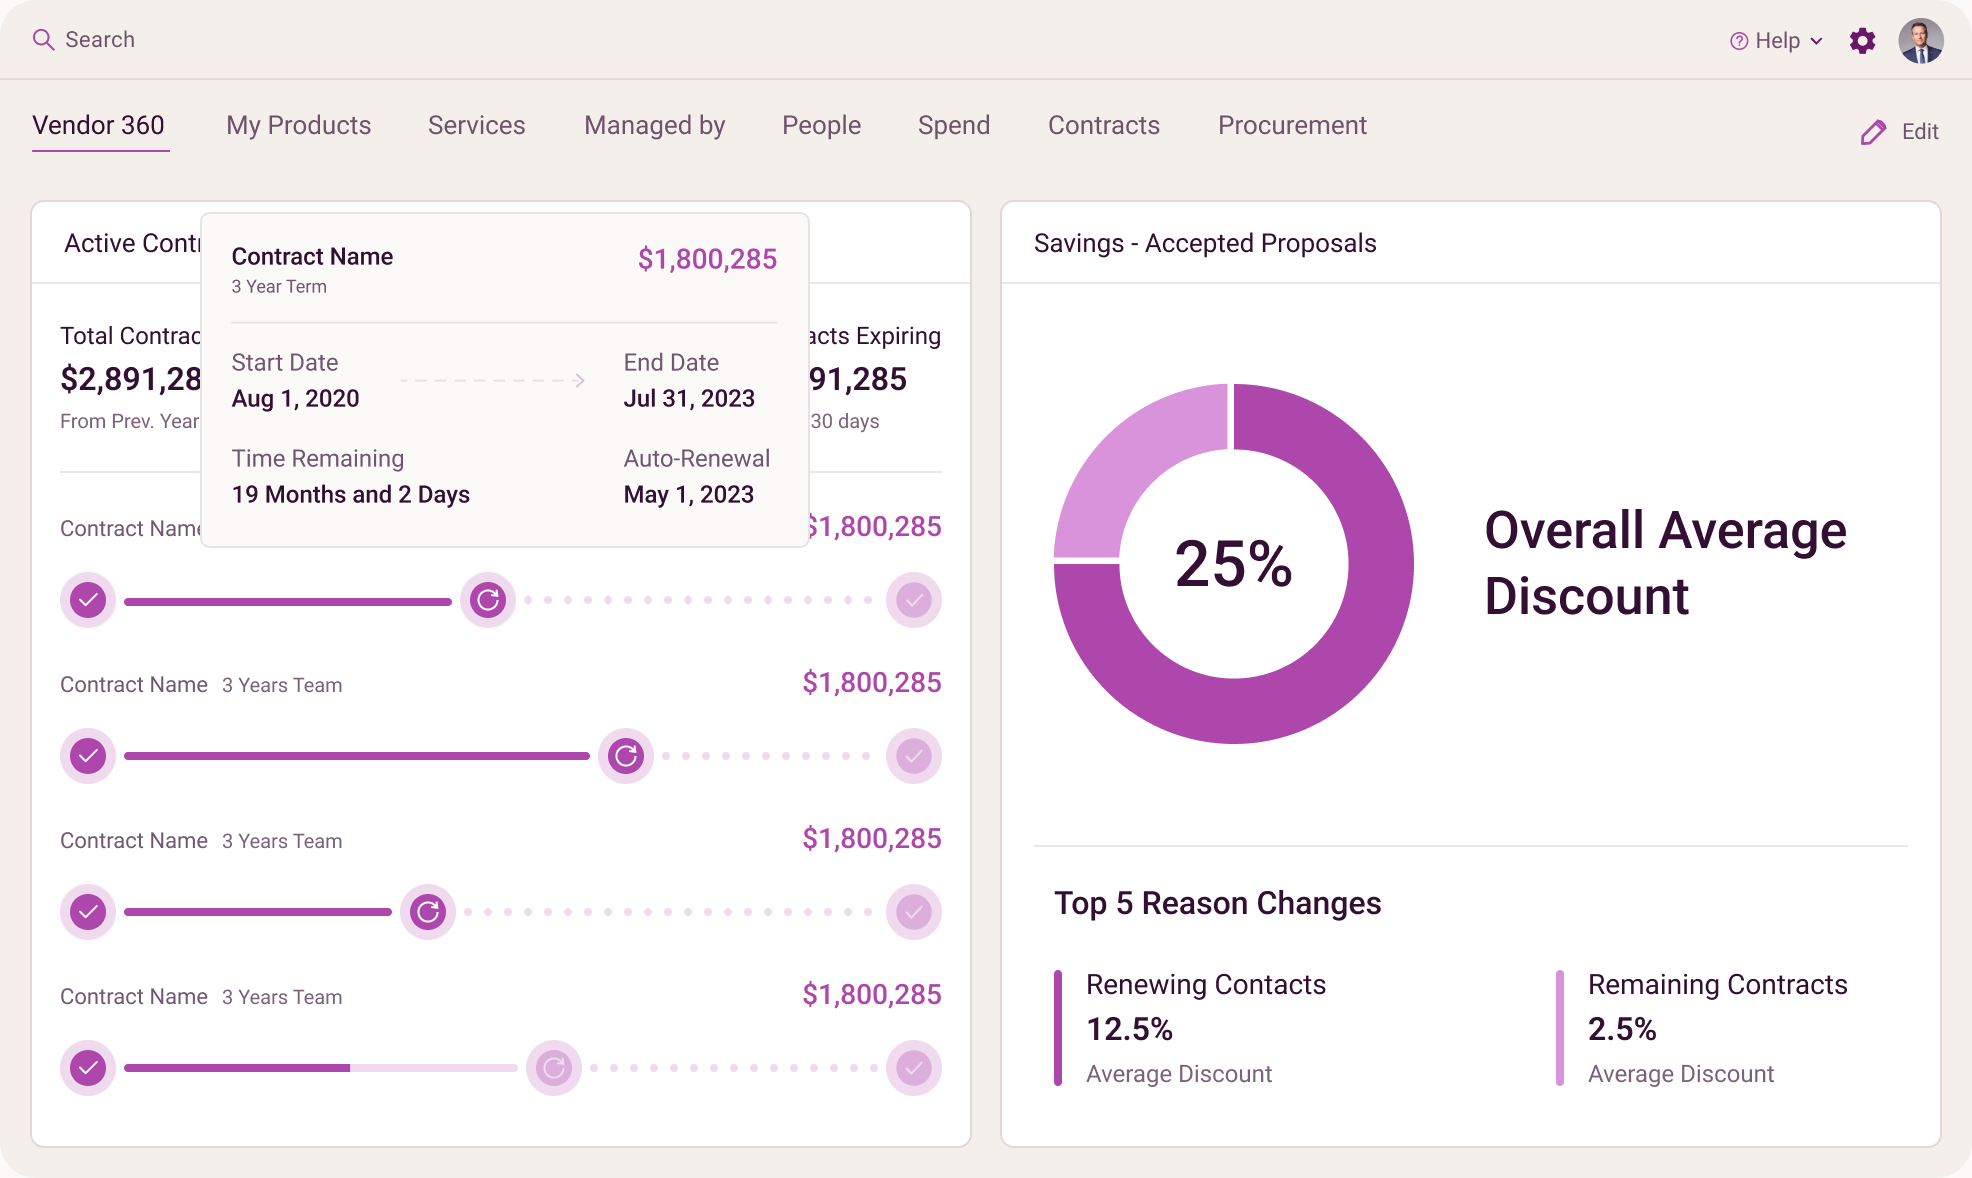Screen dimensions: 1972x1178
Task: Click the Top 5 Reason Changes heading
Action: tap(1218, 904)
